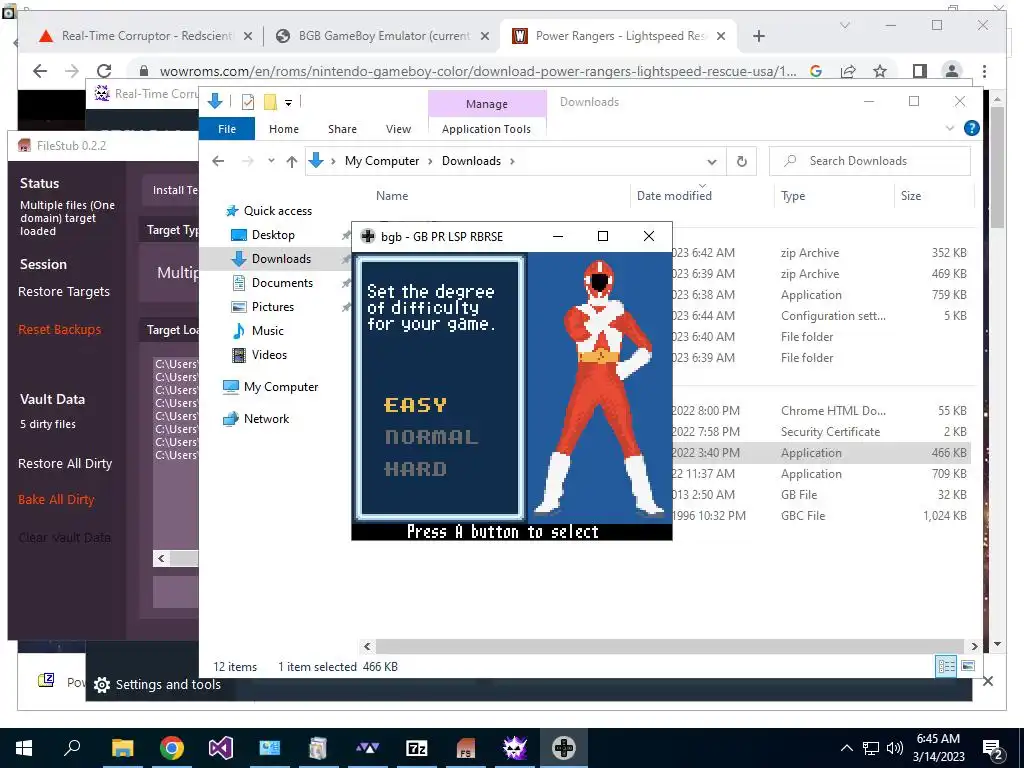Click the Windows Start button
The width and height of the screenshot is (1024, 768).
click(x=24, y=748)
